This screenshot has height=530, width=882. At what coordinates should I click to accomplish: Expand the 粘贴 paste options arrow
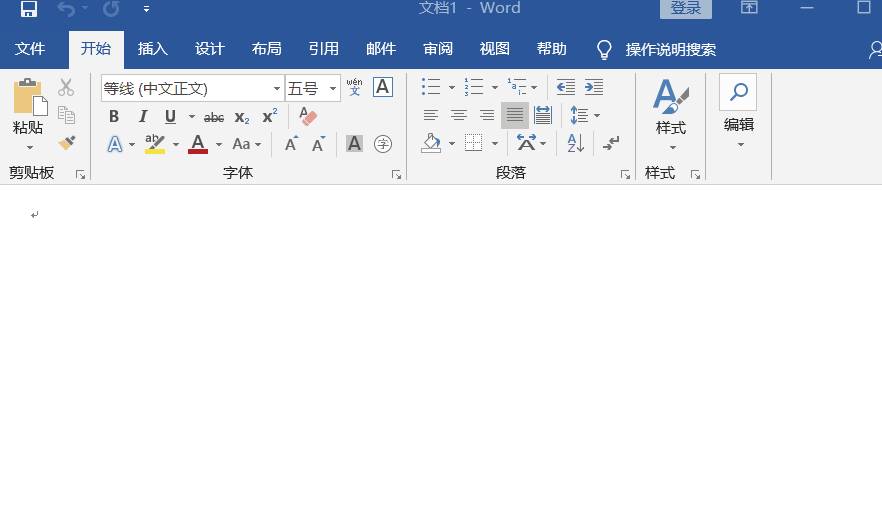30,147
